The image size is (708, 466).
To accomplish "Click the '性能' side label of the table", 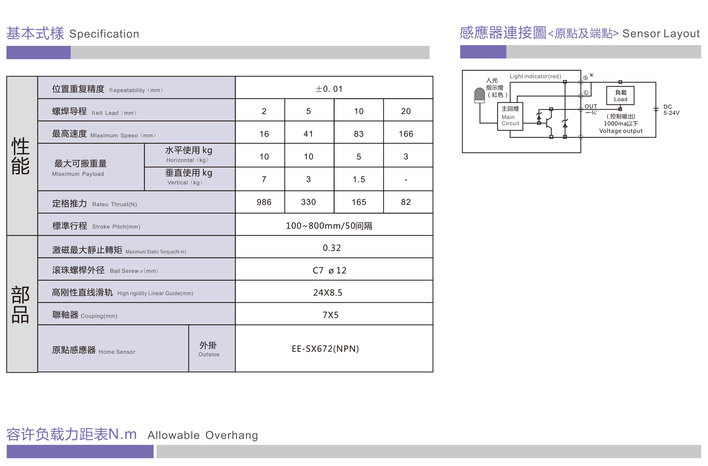I will tap(20, 156).
